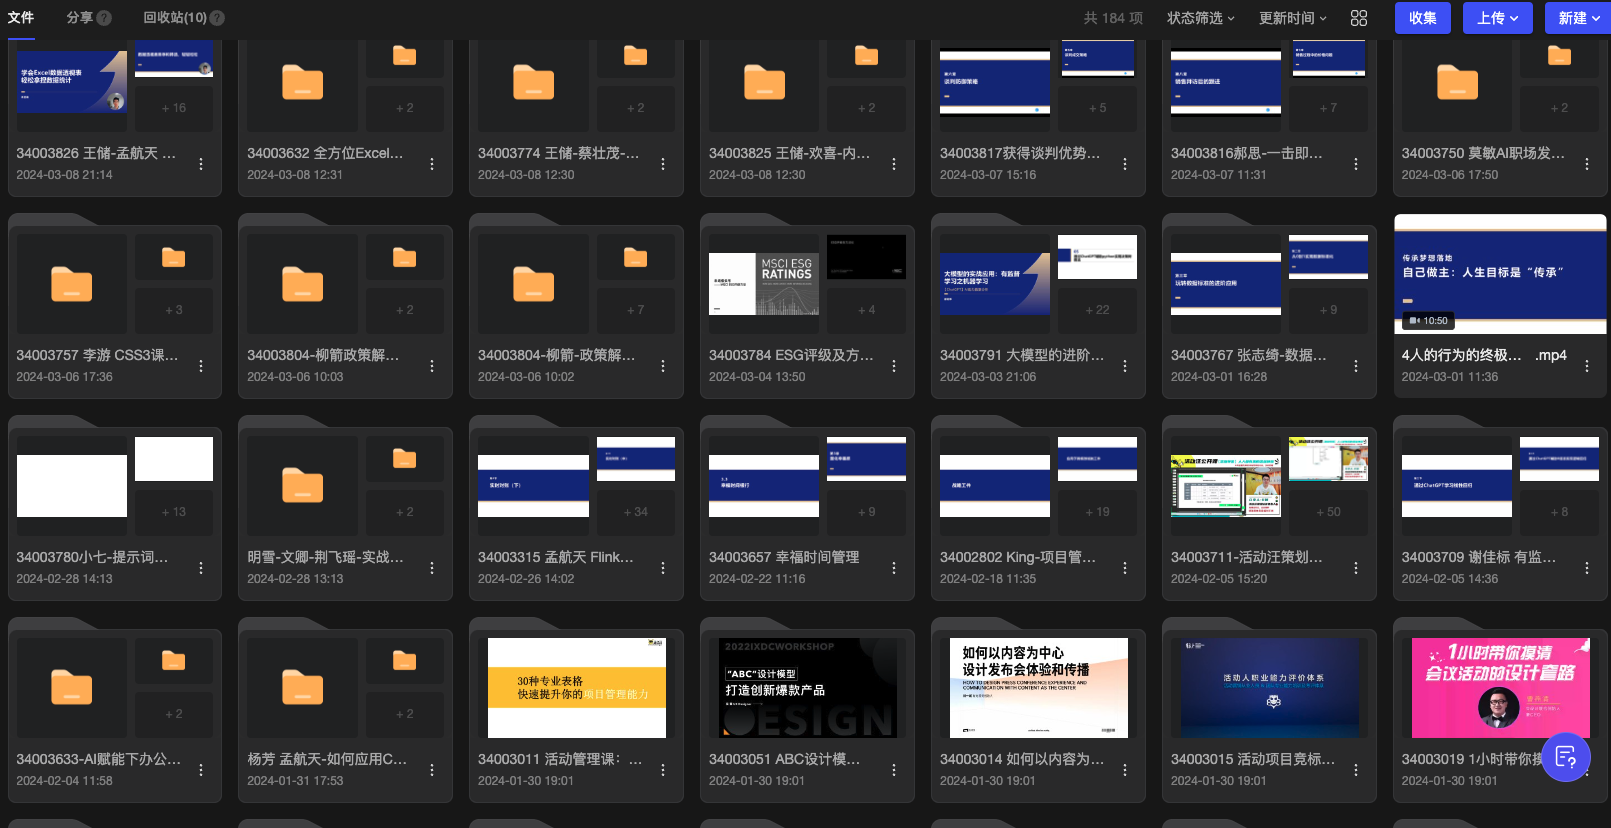This screenshot has width=1611, height=828.
Task: Open more options for 34003657 幸福时间管理
Action: coord(894,568)
